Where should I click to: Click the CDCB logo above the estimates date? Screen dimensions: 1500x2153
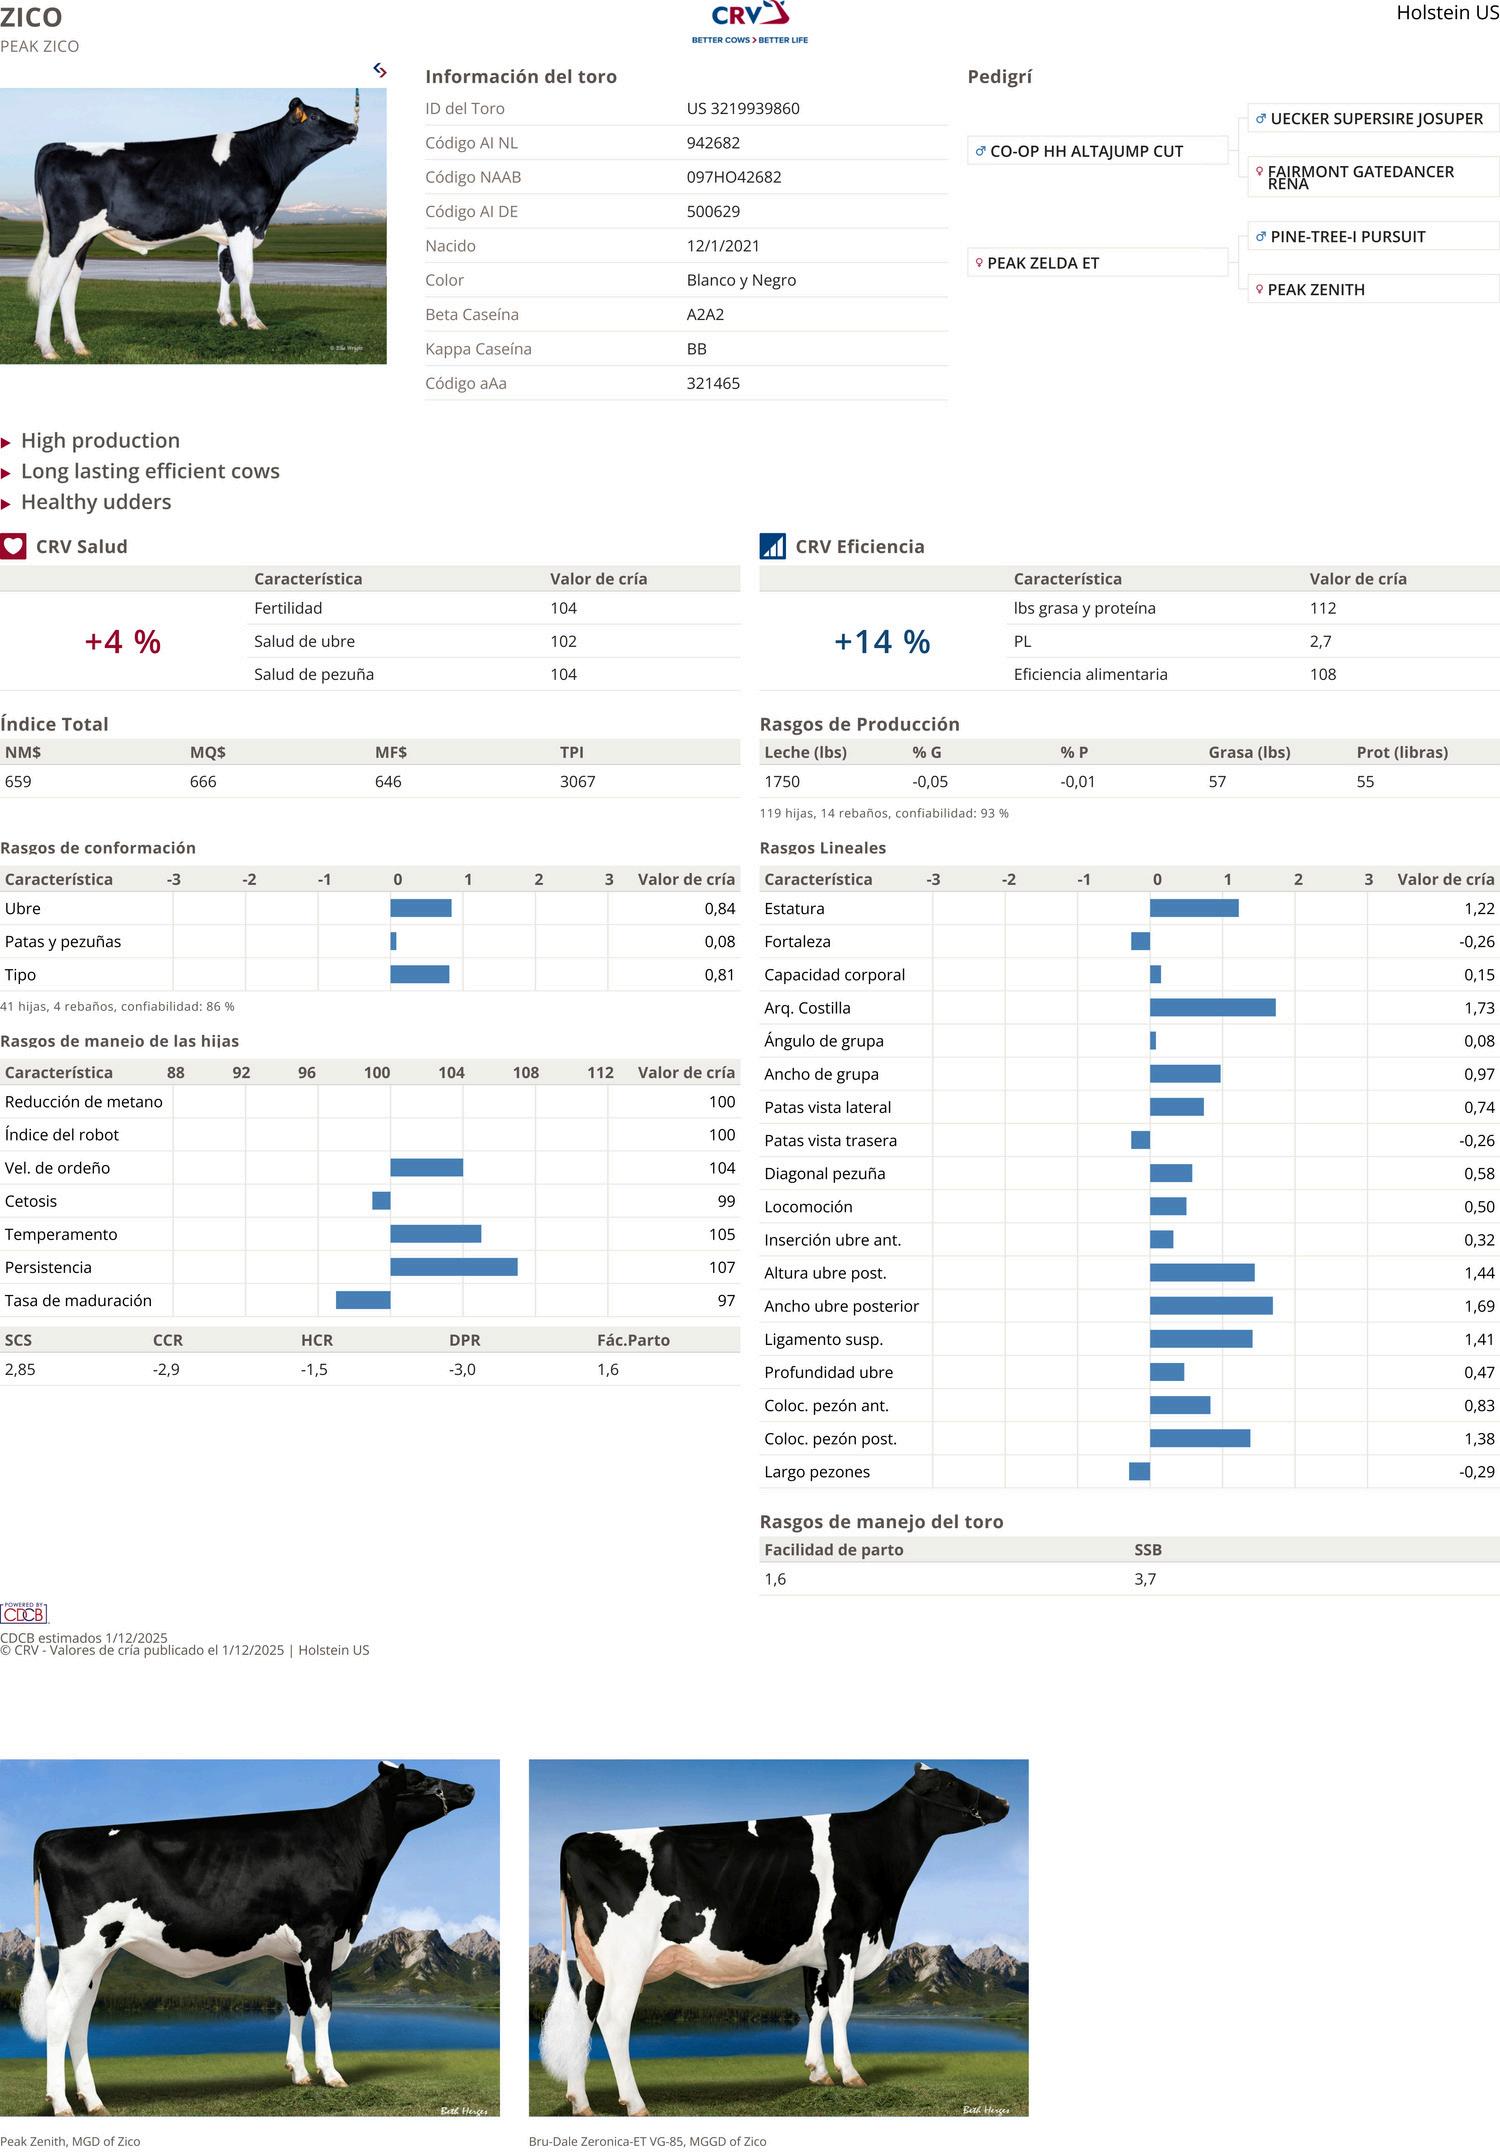pos(24,1613)
